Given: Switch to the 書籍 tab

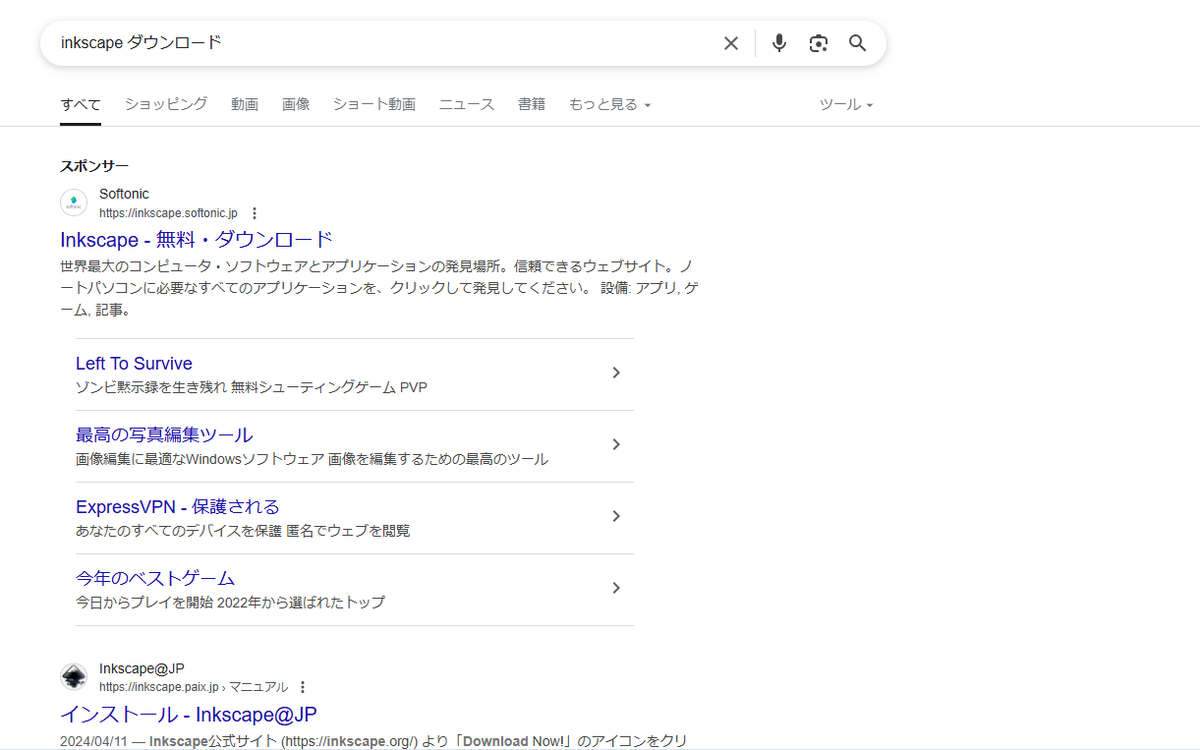Looking at the screenshot, I should click(532, 104).
